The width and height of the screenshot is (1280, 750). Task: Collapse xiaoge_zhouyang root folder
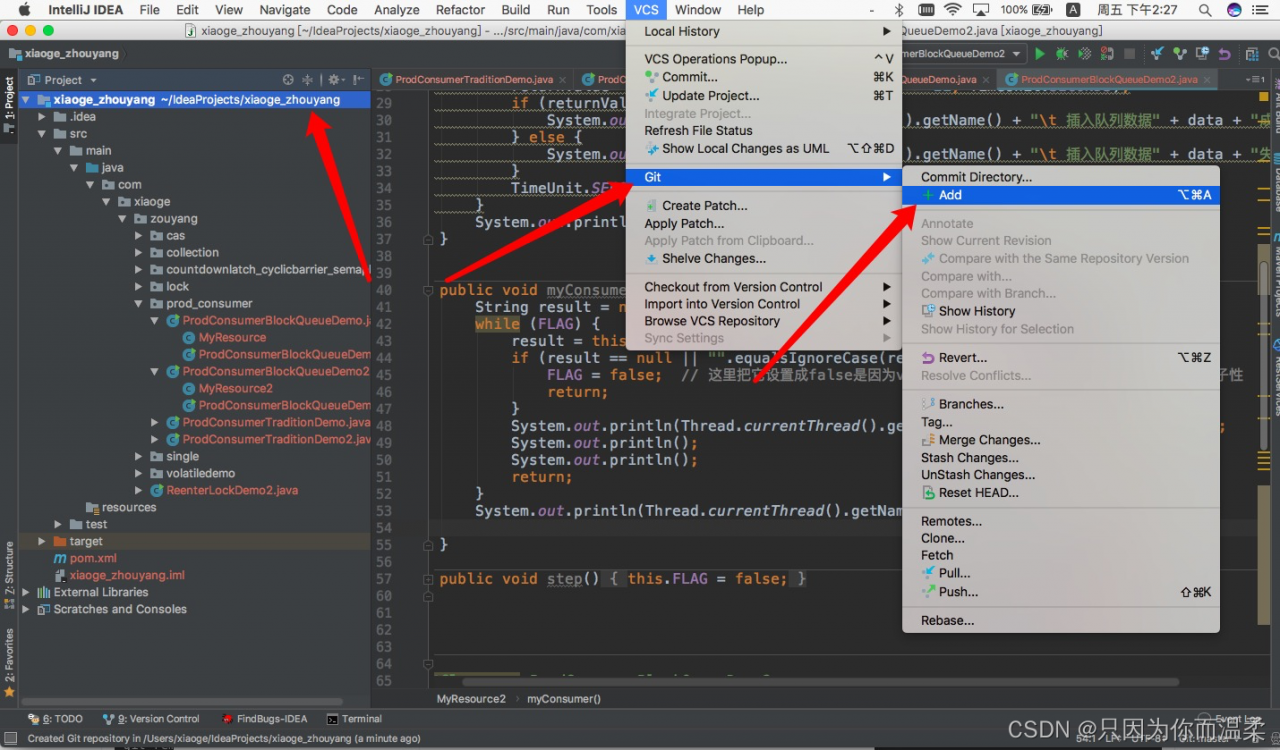(x=26, y=100)
